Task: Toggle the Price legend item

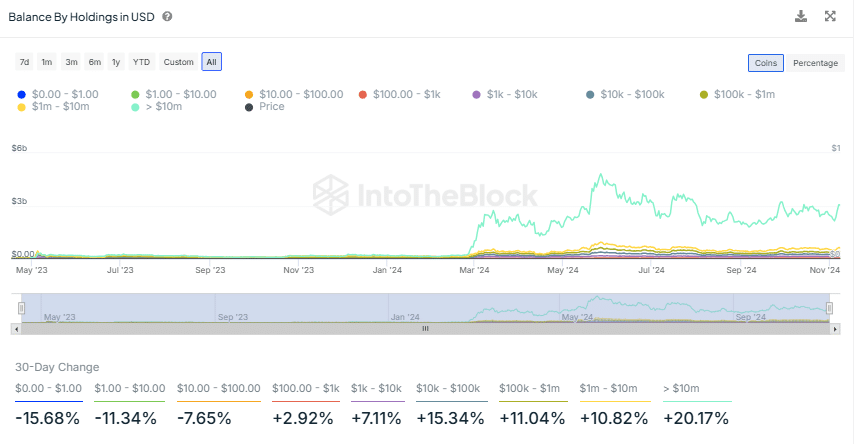Action: click(265, 106)
